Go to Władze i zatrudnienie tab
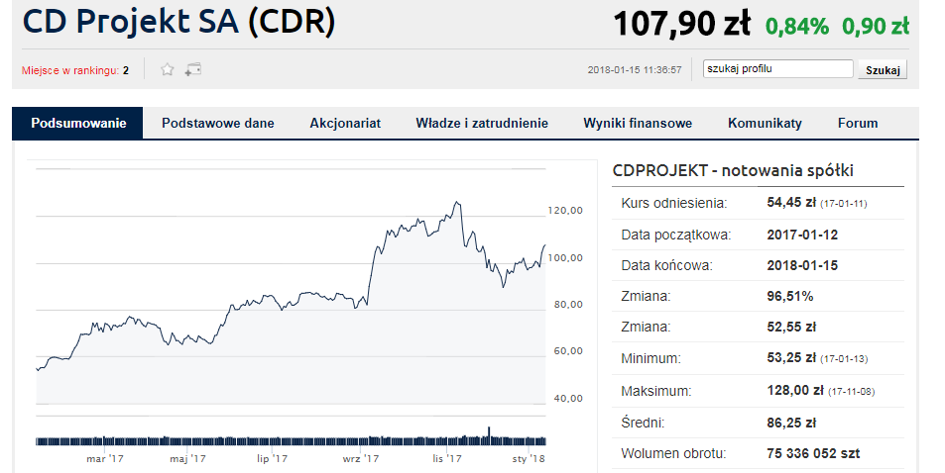Viewport: 945px width, 473px height. tap(482, 124)
